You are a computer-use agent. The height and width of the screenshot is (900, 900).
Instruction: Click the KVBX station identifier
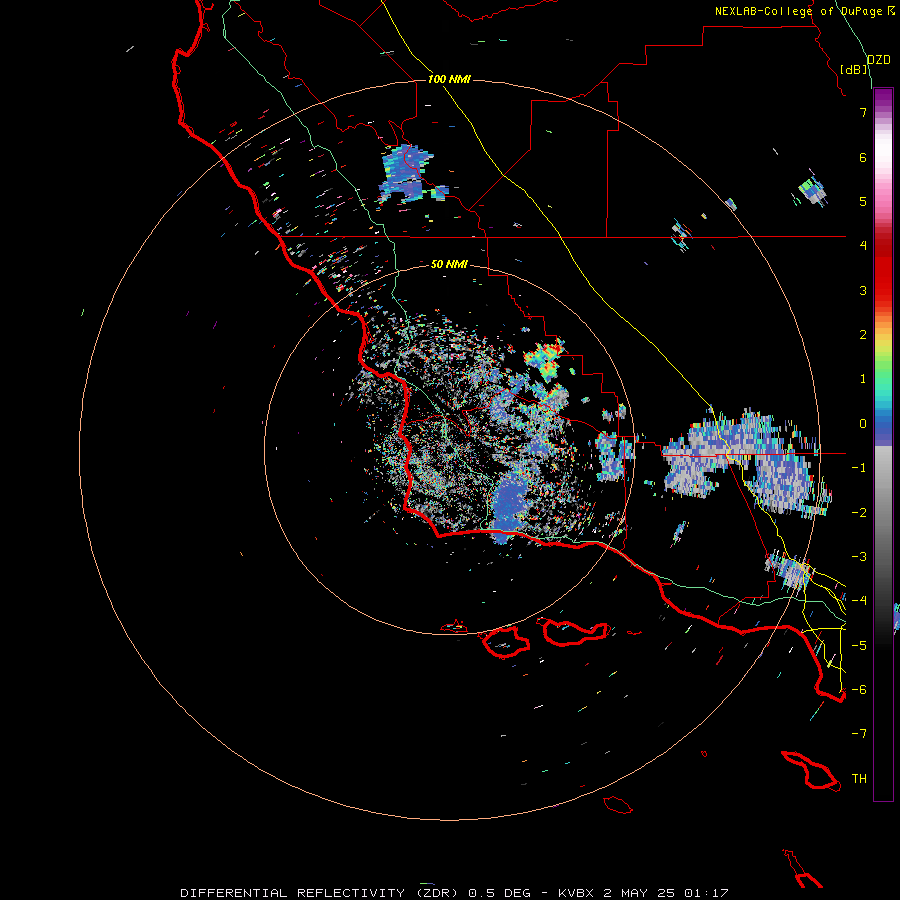pos(576,893)
